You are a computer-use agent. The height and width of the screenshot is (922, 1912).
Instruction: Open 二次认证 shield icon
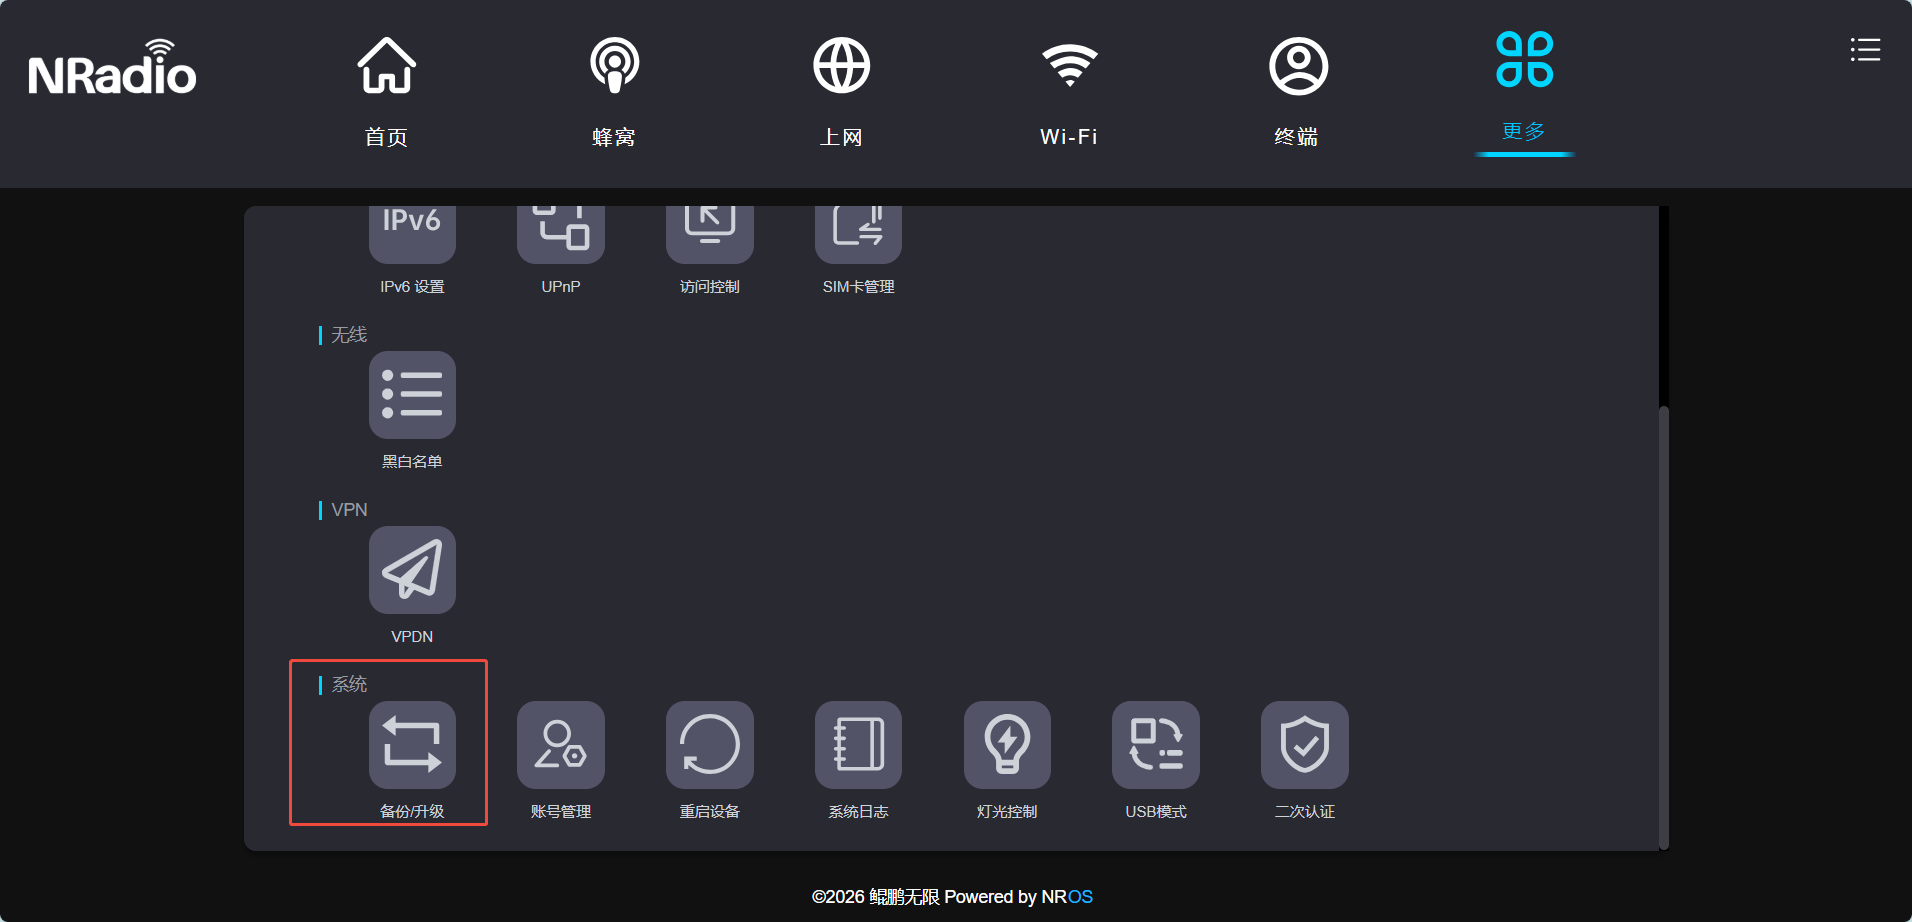pyautogui.click(x=1304, y=745)
